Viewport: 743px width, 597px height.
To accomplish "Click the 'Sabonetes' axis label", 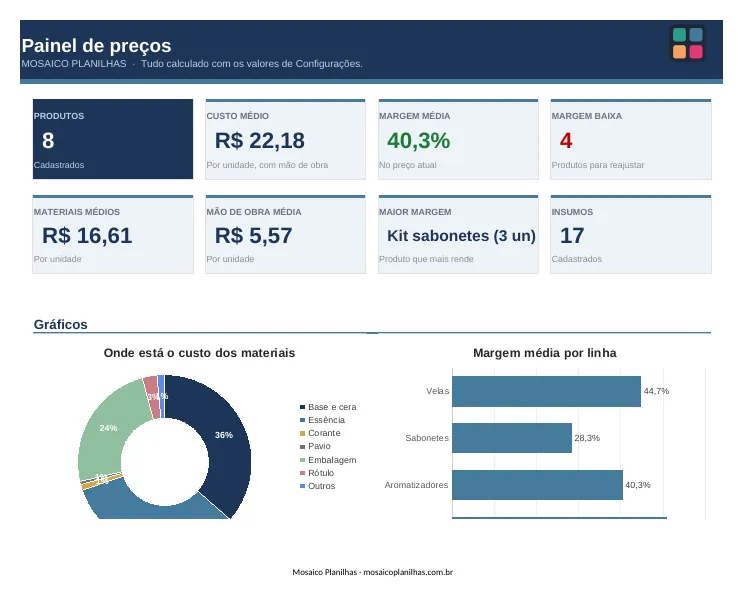I will tap(427, 438).
